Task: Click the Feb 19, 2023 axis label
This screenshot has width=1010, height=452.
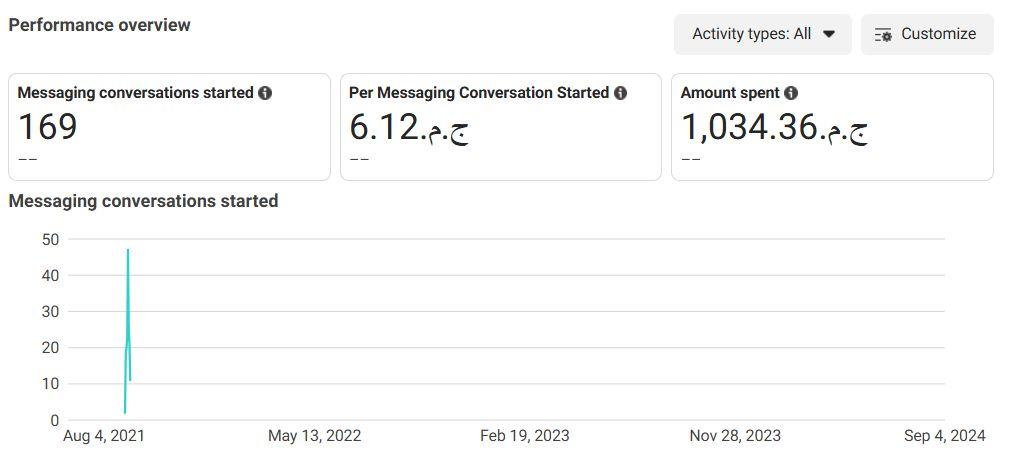Action: [525, 435]
